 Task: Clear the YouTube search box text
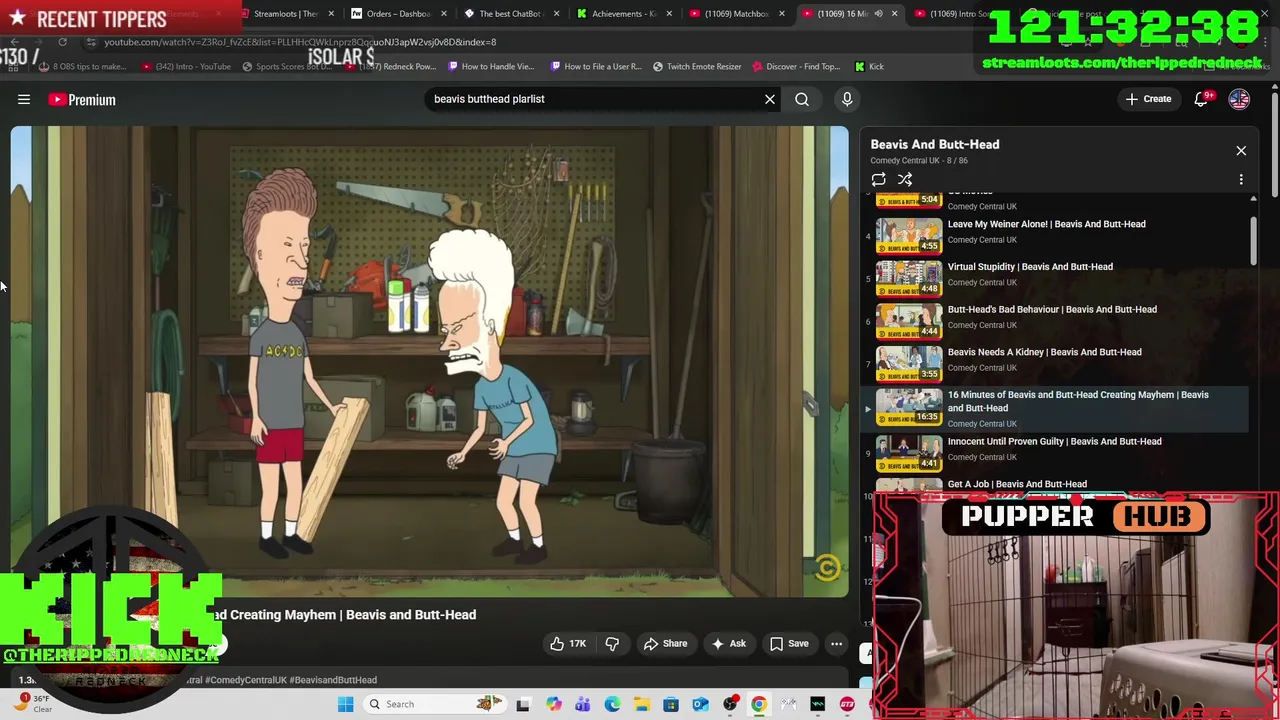(x=770, y=99)
